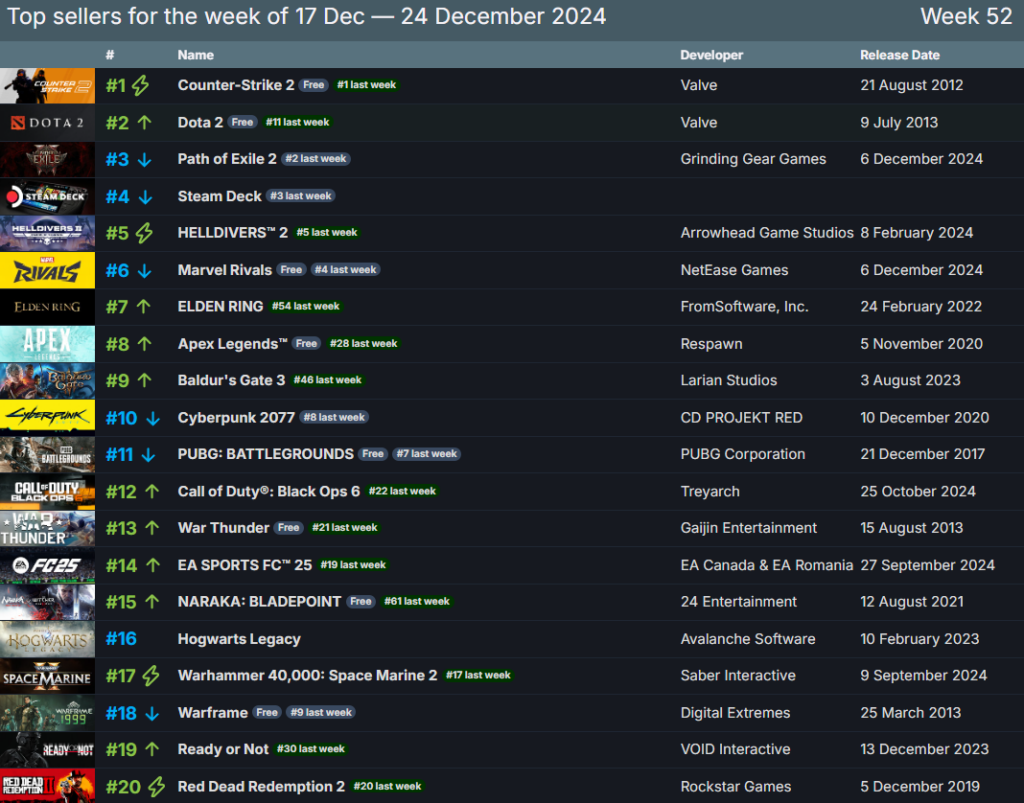
Task: Click the Hogwarts Legacy game name
Action: point(239,639)
